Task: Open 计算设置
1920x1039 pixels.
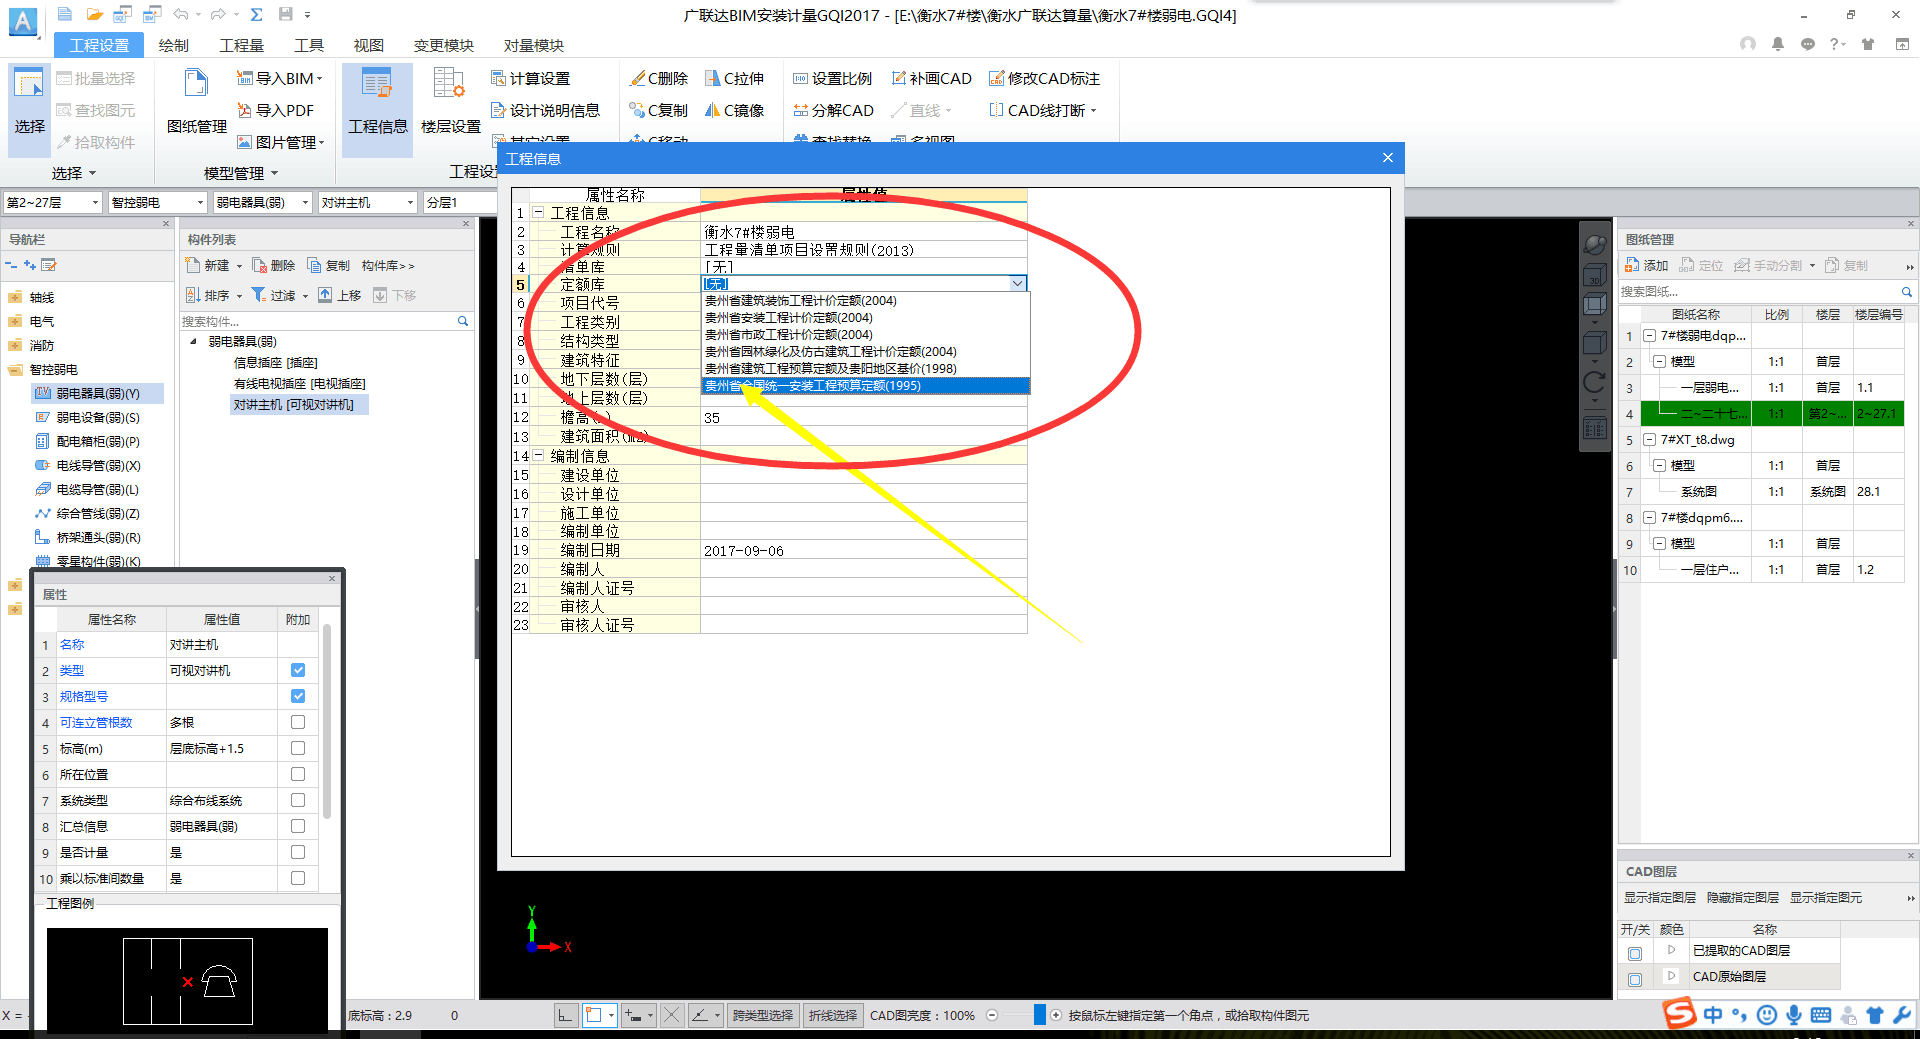Action: [531, 78]
